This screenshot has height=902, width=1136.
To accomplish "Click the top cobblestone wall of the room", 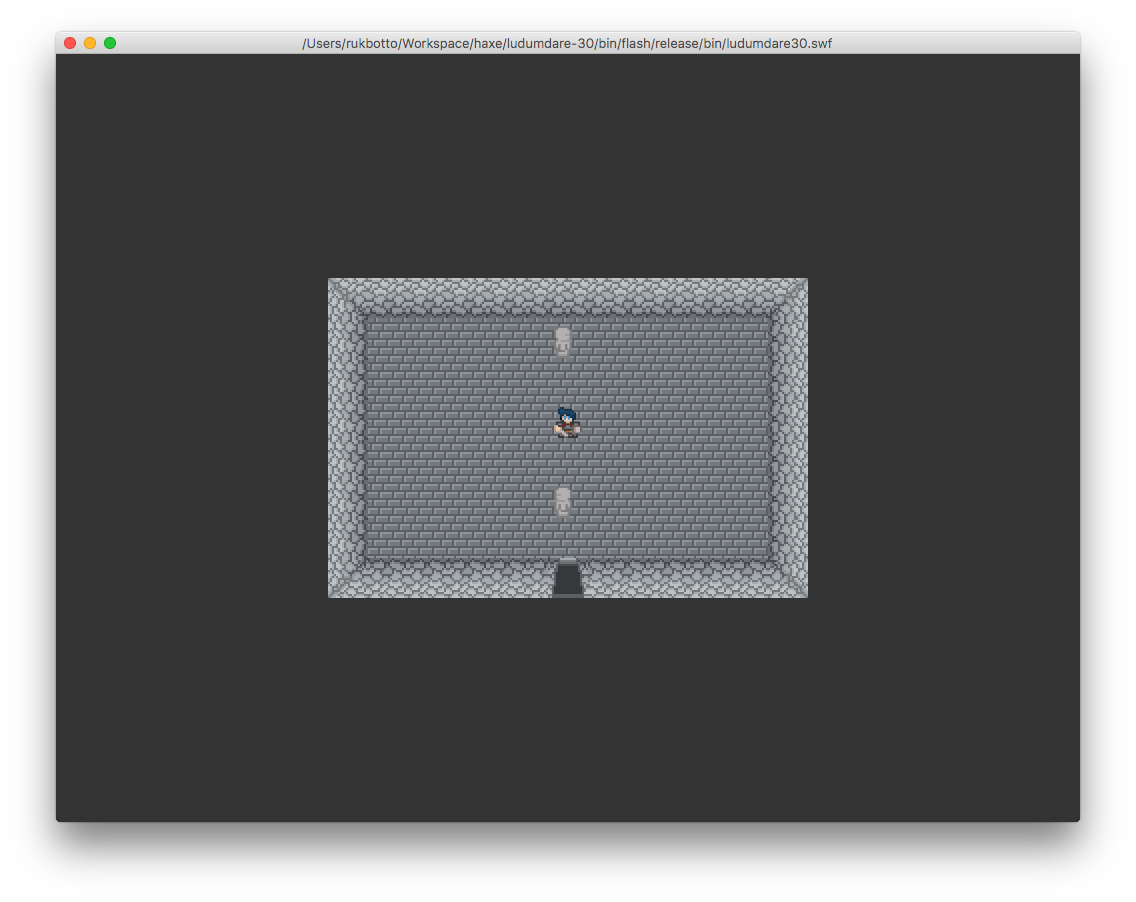I will (567, 295).
